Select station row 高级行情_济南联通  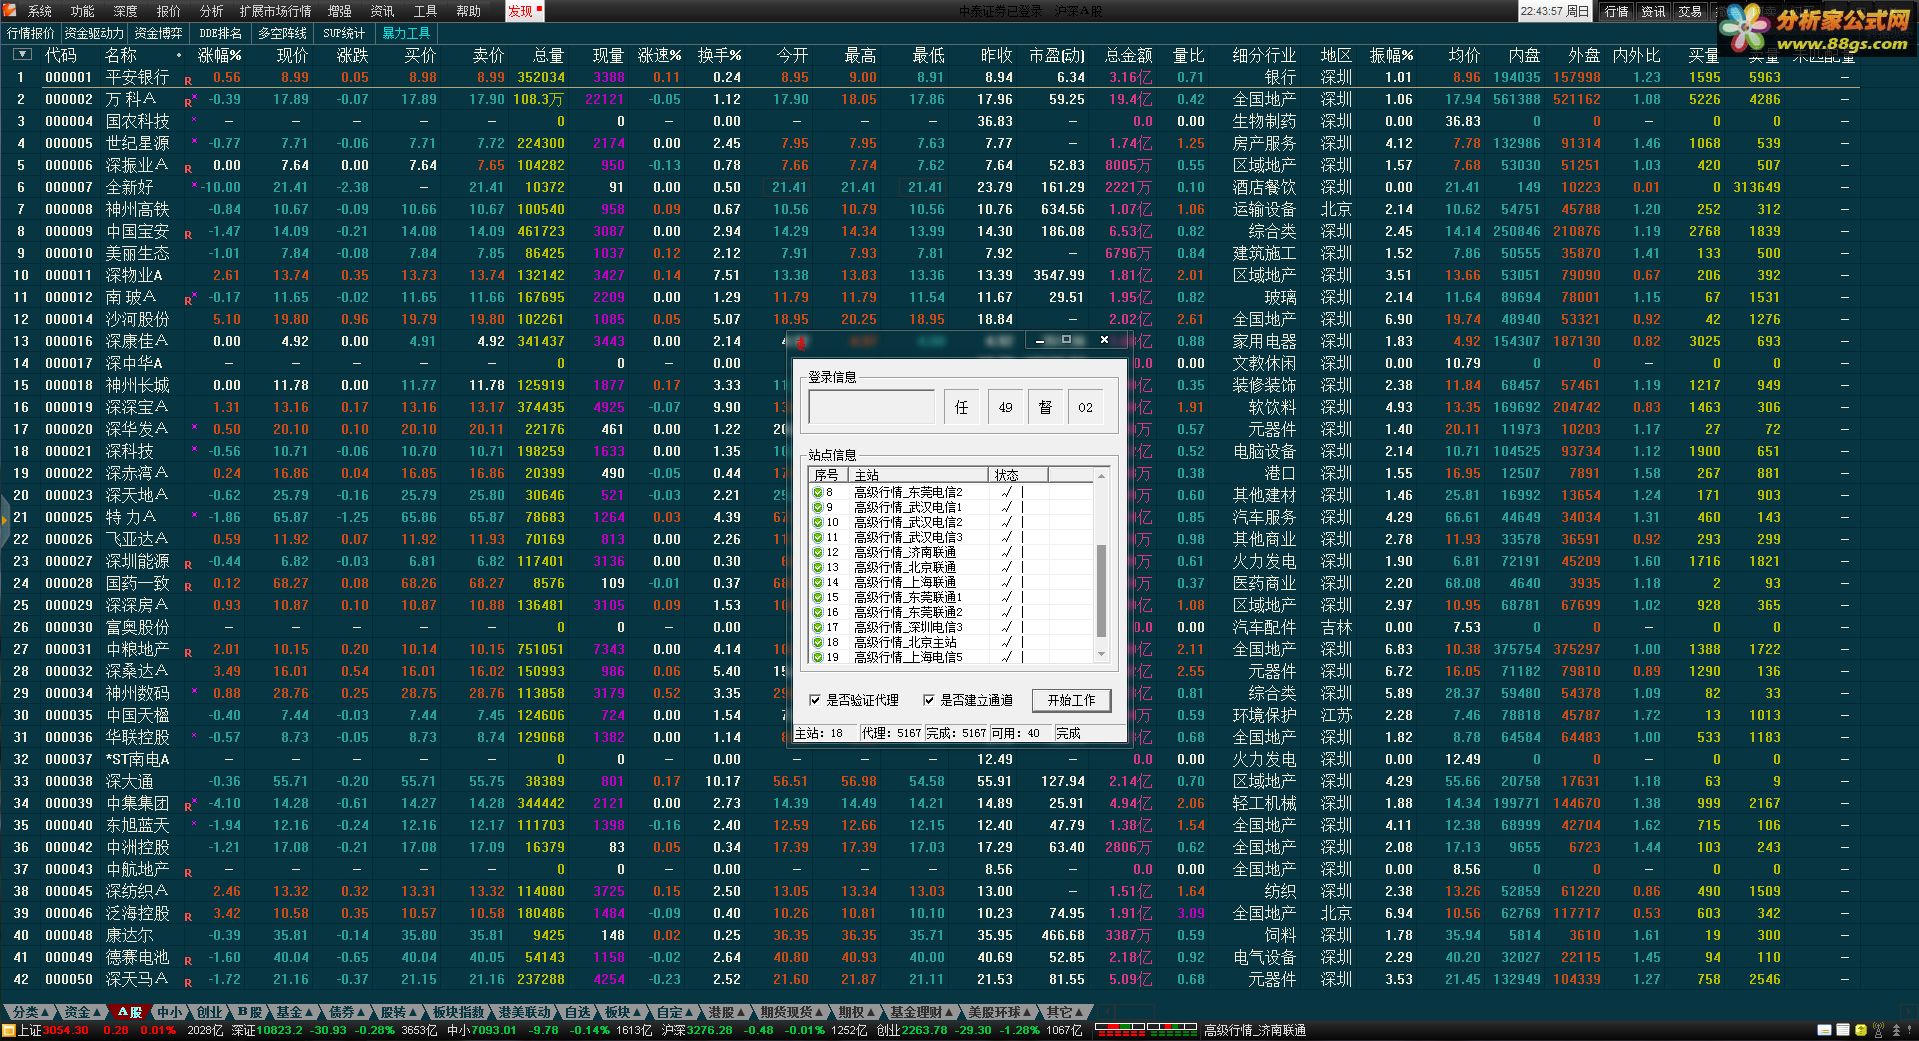click(x=952, y=552)
